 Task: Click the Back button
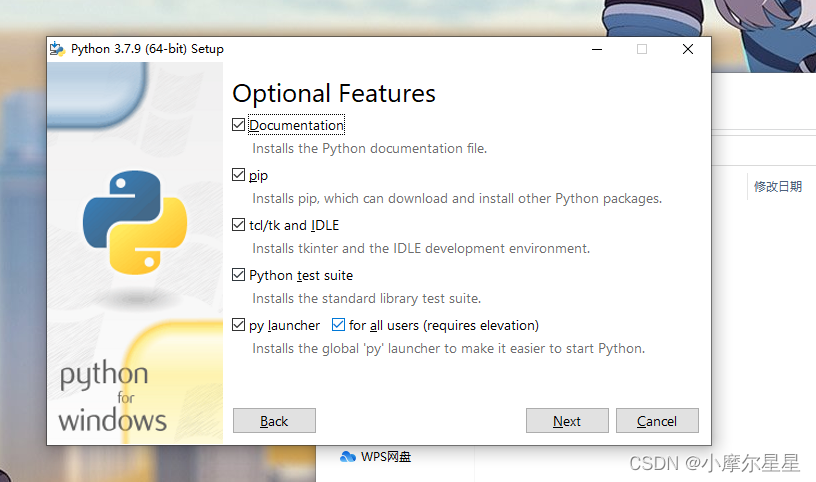coord(274,421)
